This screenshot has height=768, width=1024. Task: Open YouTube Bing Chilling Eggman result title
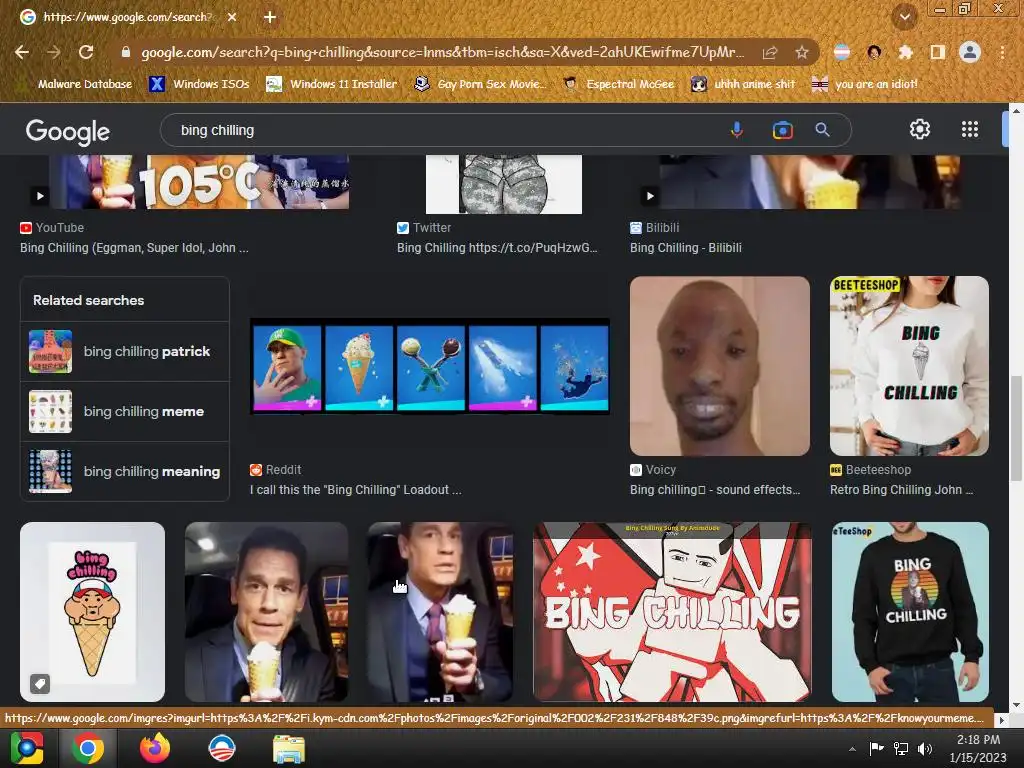[x=134, y=248]
